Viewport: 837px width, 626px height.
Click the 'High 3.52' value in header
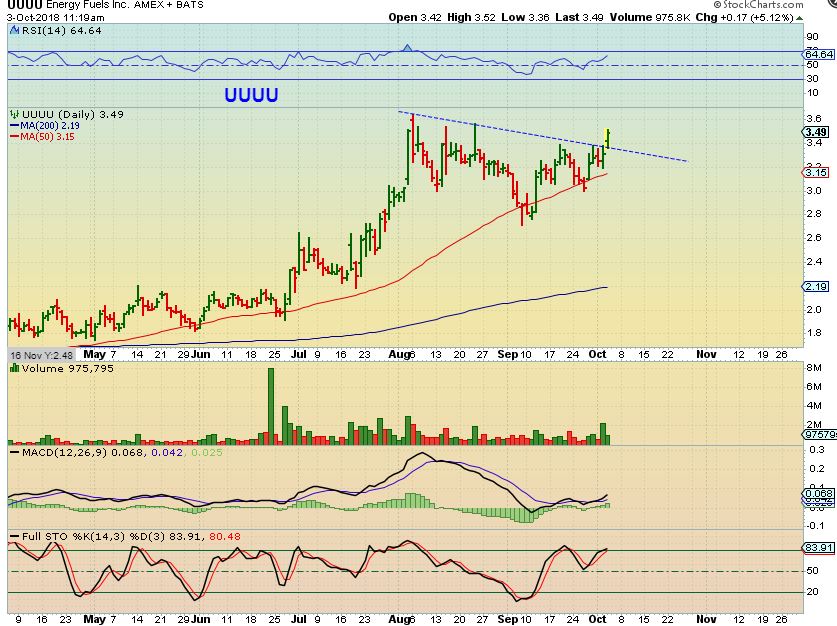coord(471,17)
